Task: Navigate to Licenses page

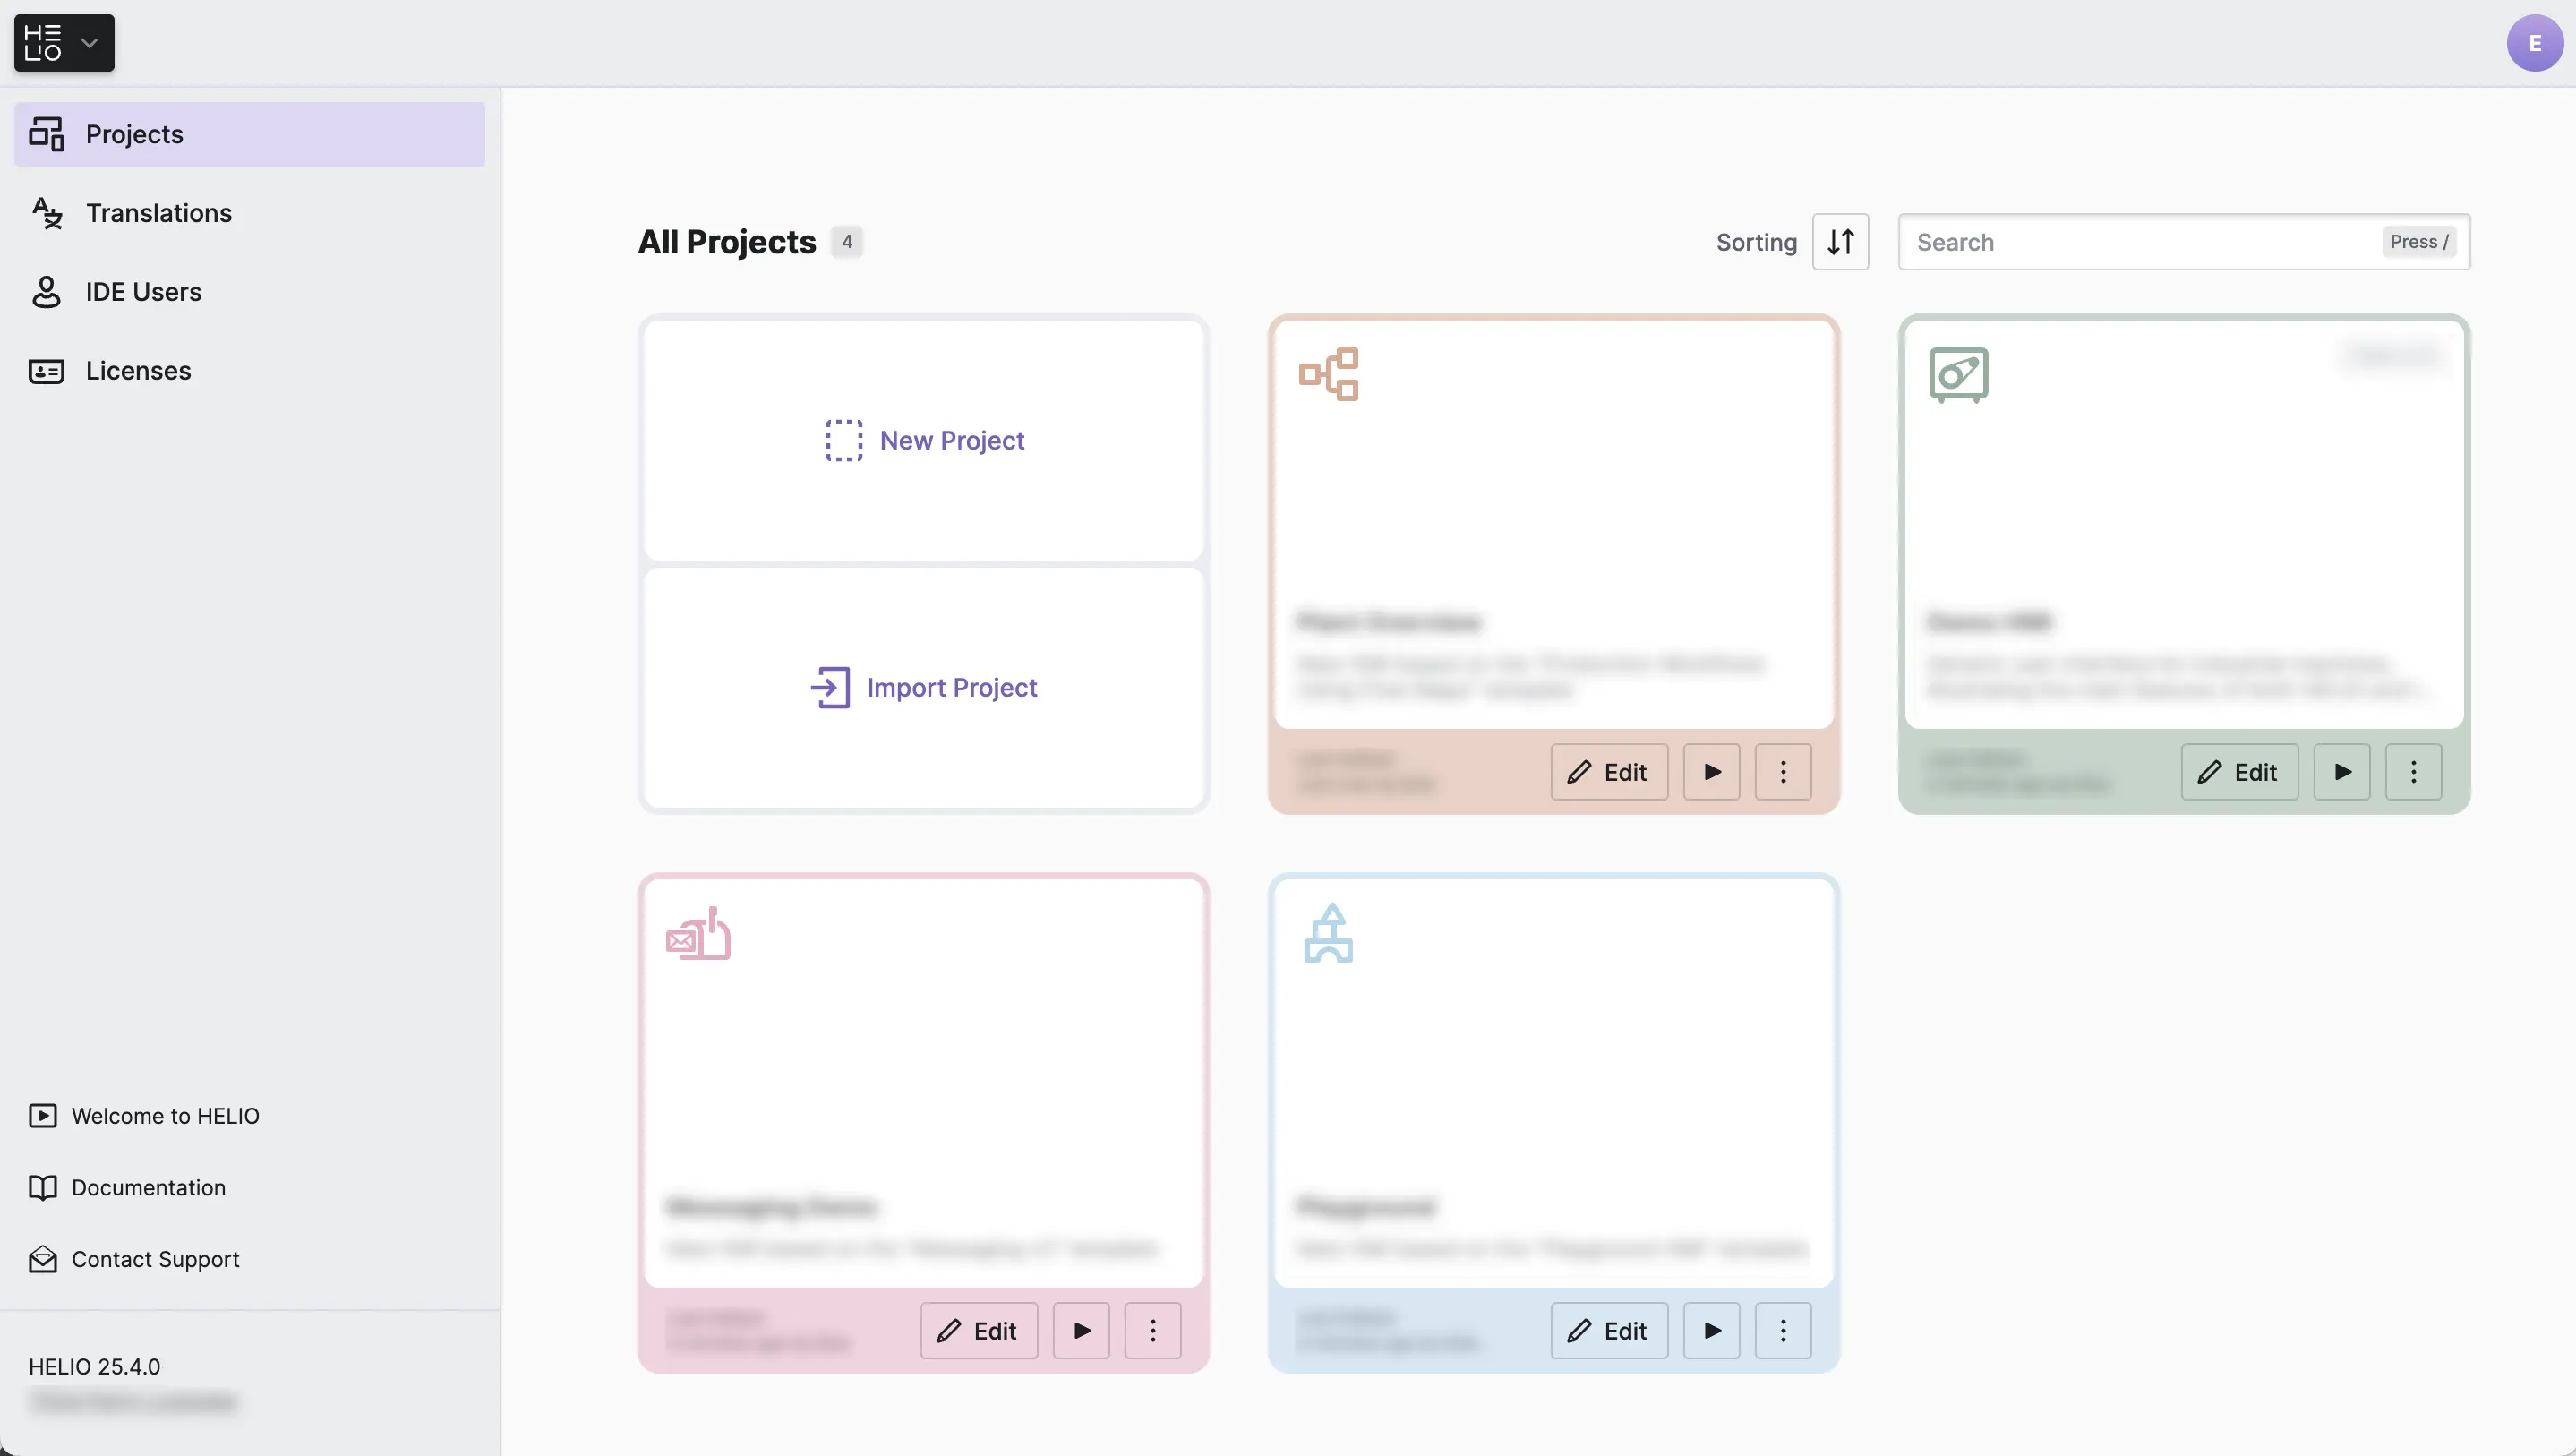Action: (x=138, y=371)
